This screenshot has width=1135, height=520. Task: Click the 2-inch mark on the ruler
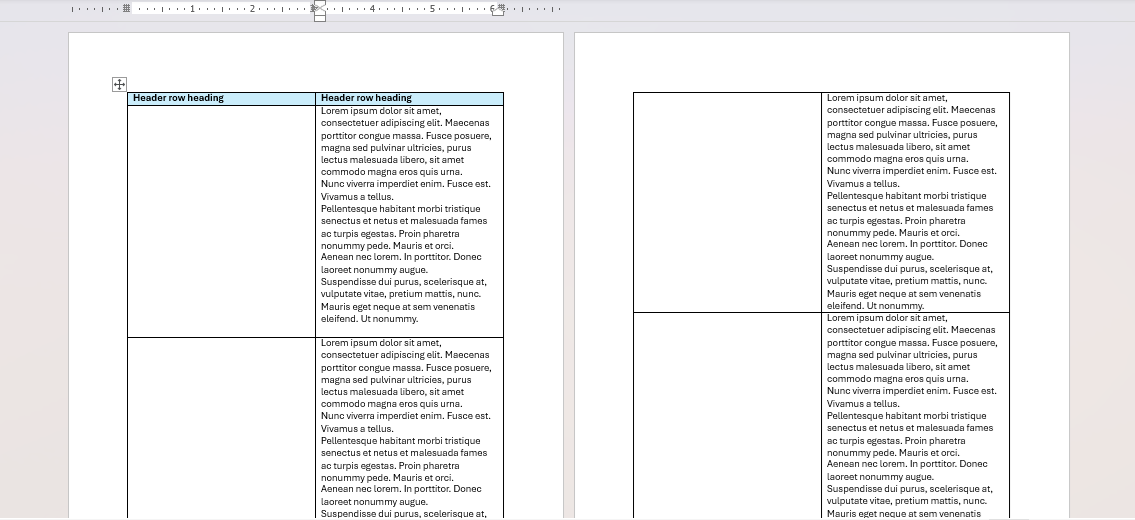252,8
